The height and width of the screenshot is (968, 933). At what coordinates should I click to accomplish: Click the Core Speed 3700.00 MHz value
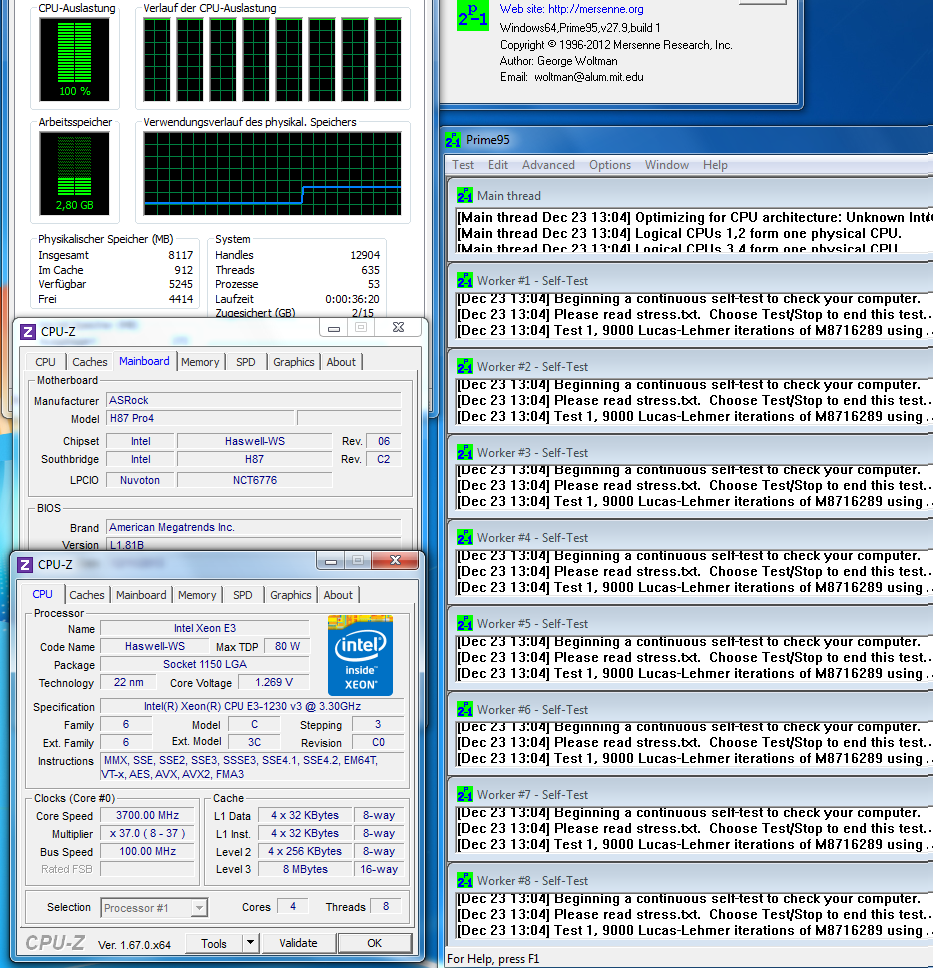pyautogui.click(x=148, y=816)
